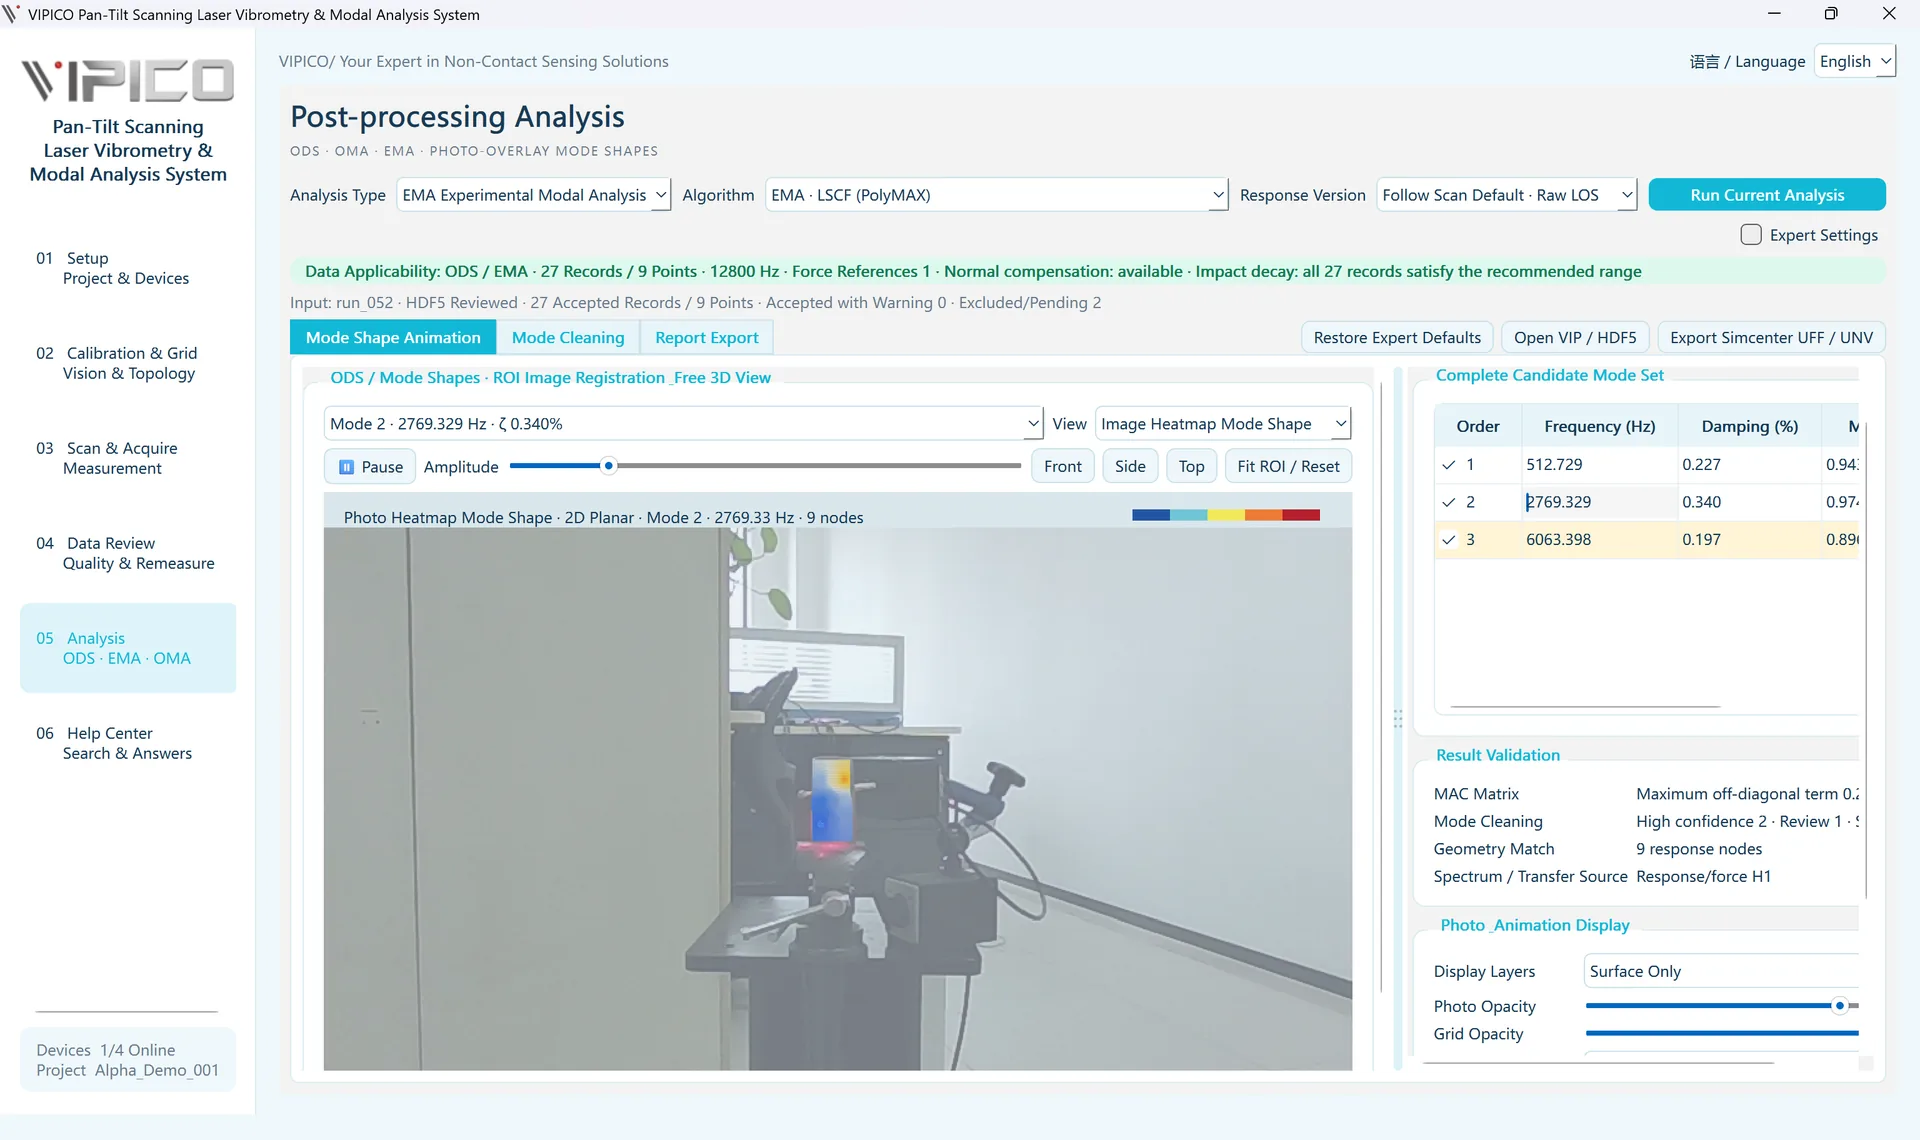
Task: Click the heatmap overlay on the photo
Action: (832, 802)
